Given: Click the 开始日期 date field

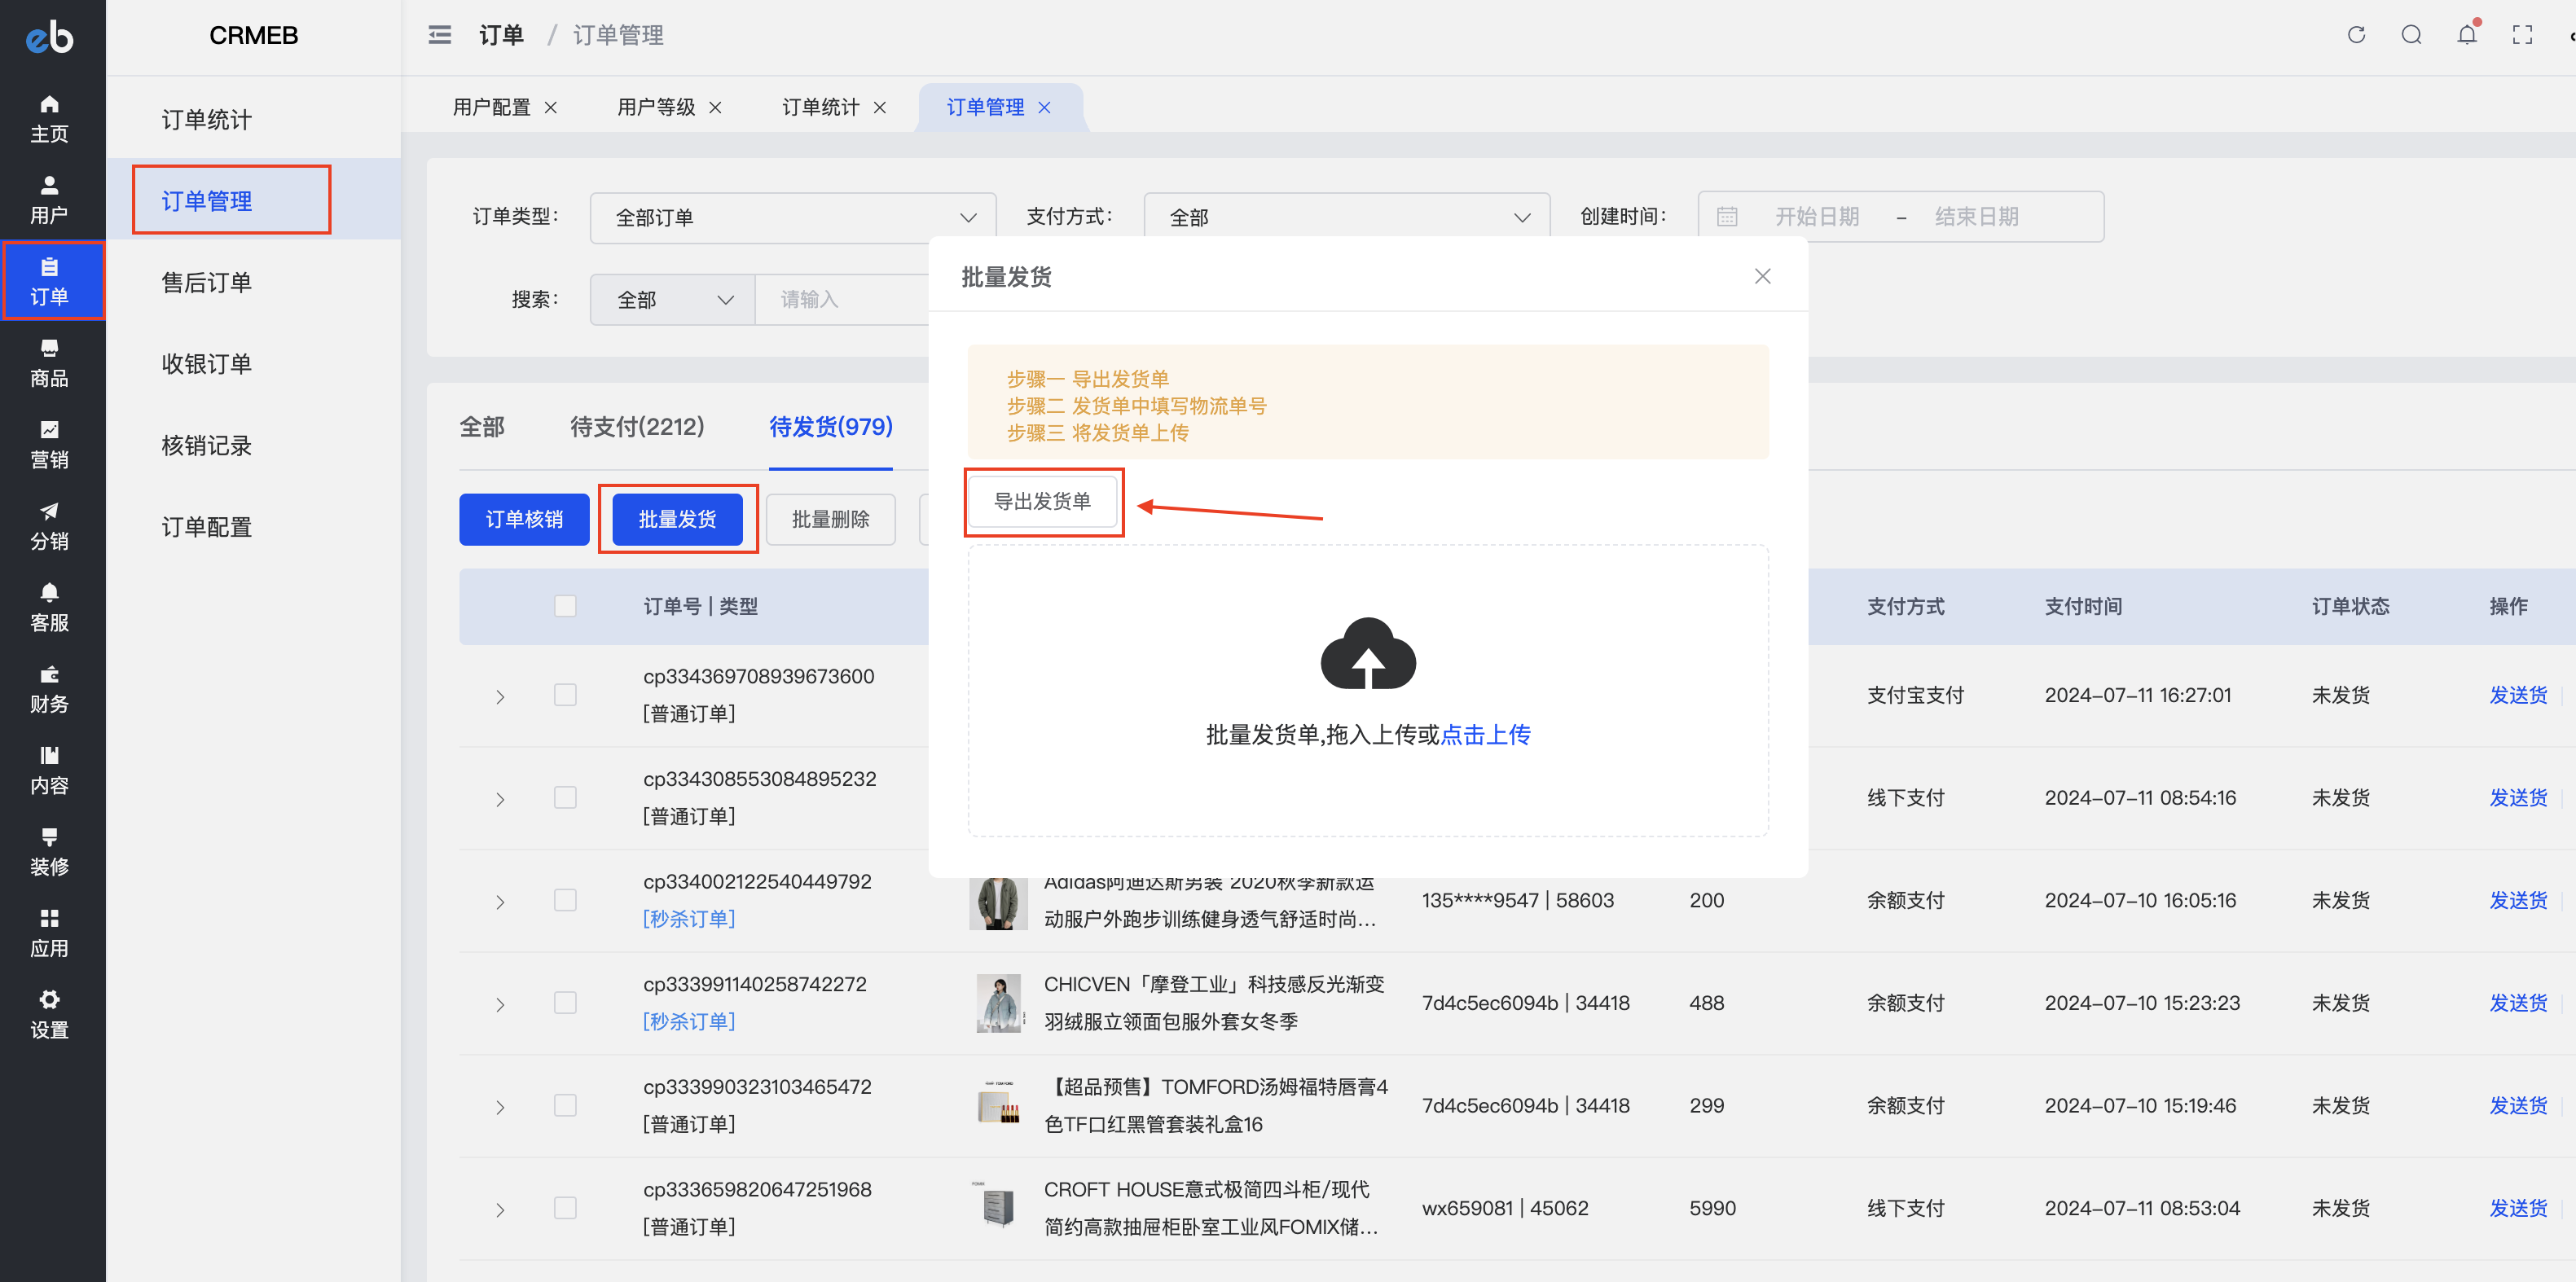Looking at the screenshot, I should 1818,216.
